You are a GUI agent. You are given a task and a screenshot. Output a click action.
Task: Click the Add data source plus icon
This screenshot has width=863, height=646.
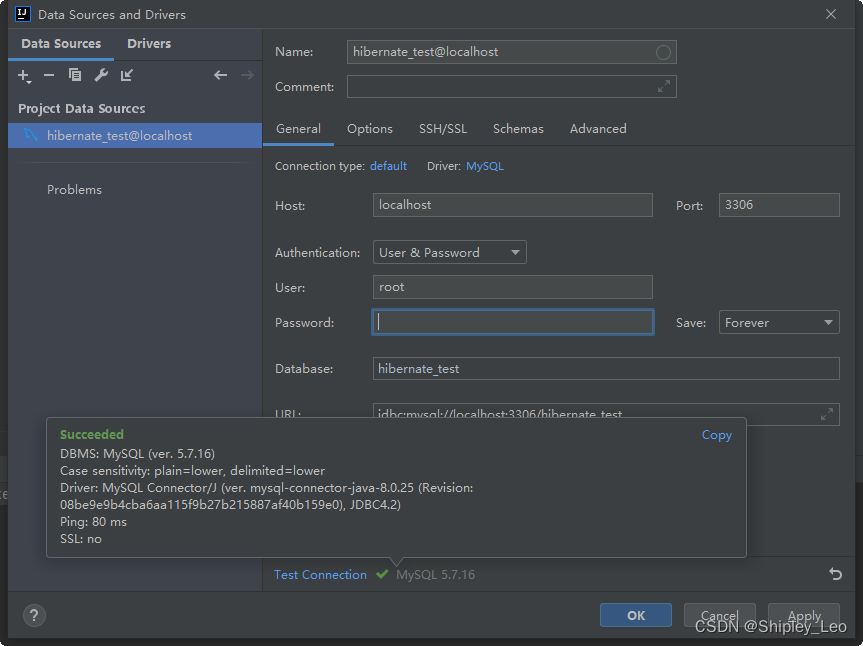coord(24,75)
